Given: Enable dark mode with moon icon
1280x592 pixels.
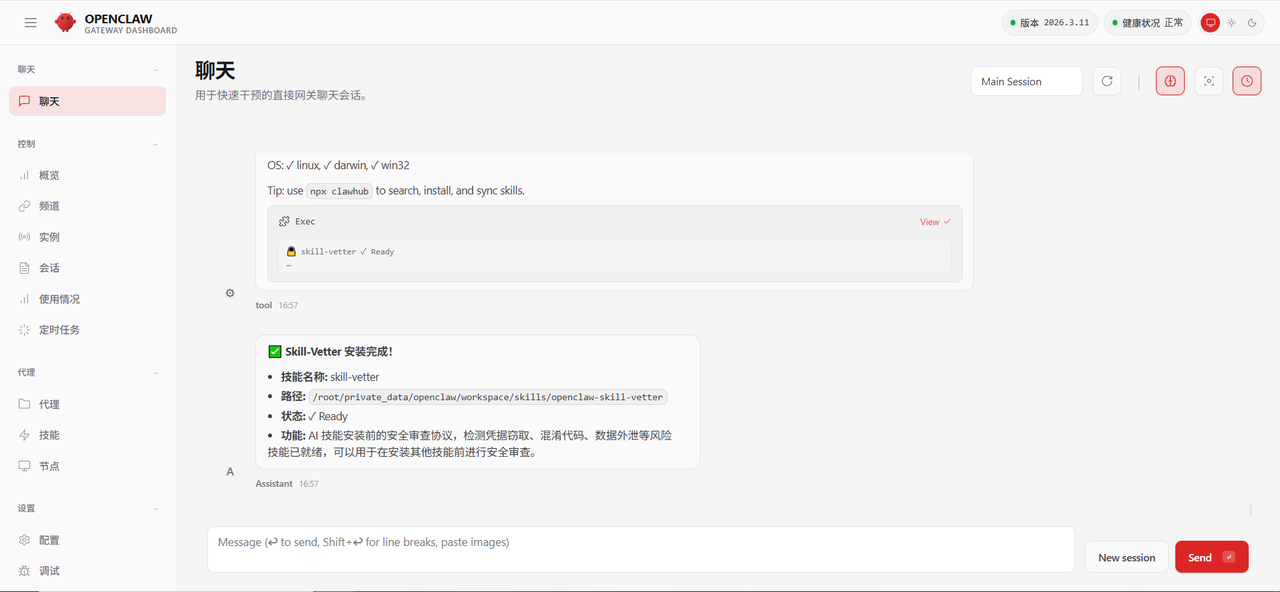Looking at the screenshot, I should coord(1252,22).
